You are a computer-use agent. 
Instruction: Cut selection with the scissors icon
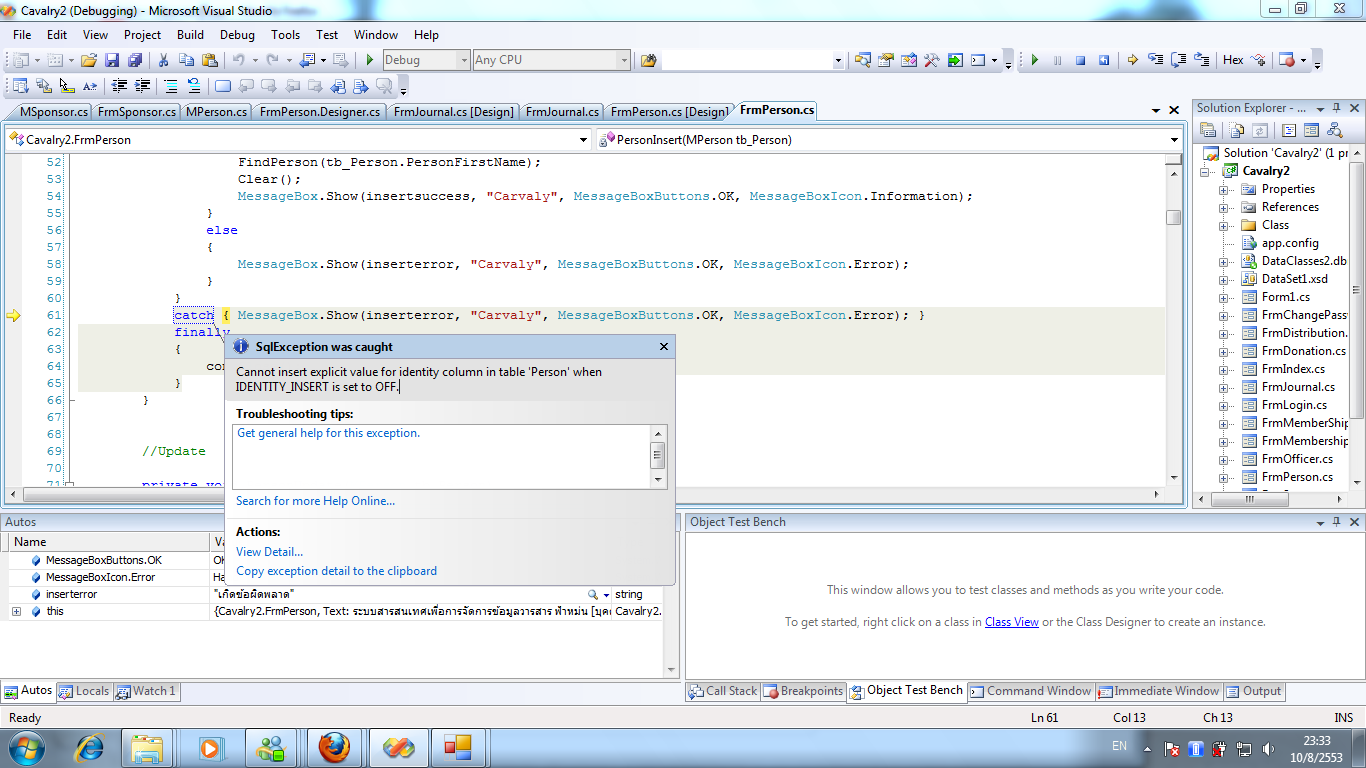pos(163,60)
